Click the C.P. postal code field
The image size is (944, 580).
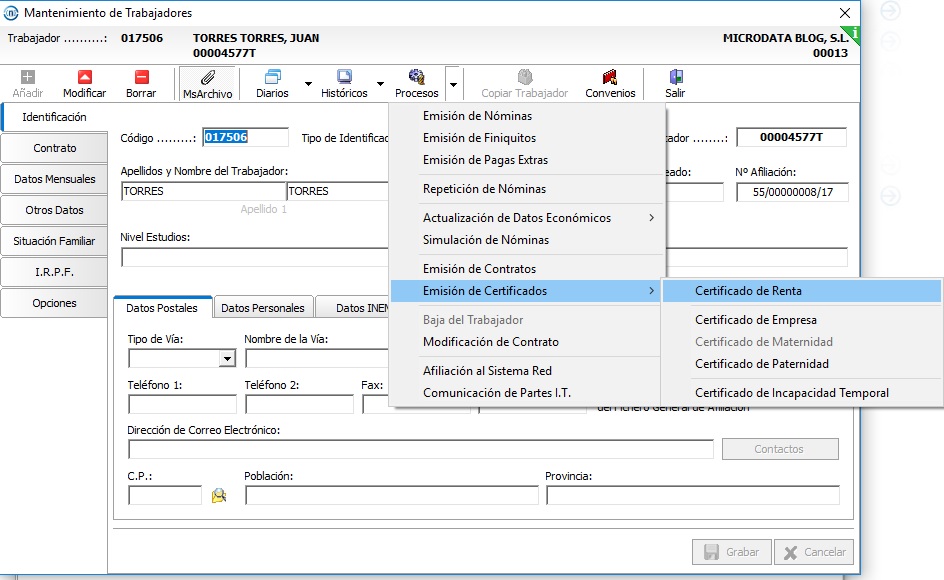pyautogui.click(x=165, y=496)
